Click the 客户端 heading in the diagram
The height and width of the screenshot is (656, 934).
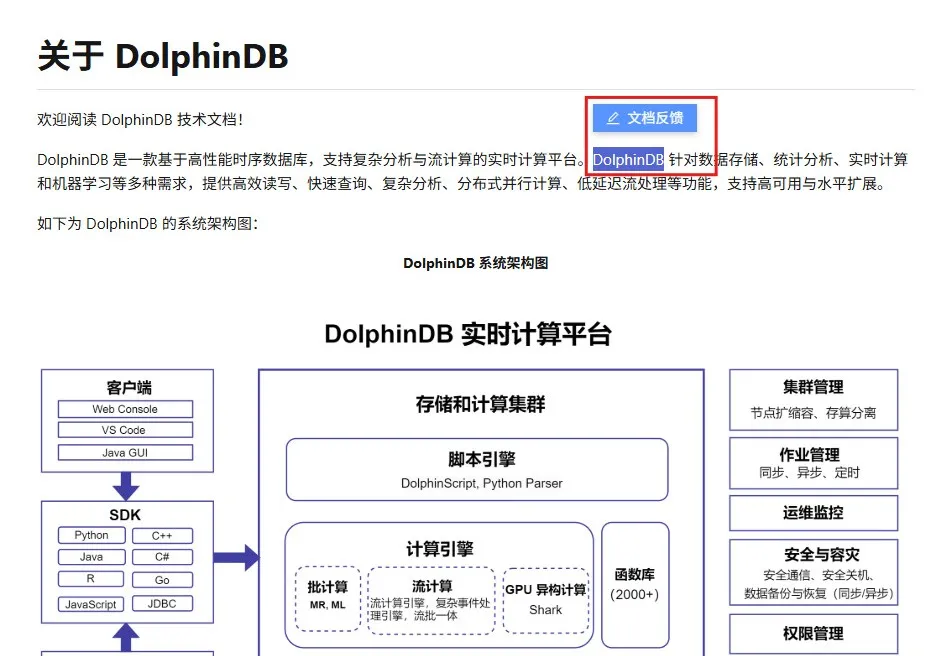pos(129,388)
